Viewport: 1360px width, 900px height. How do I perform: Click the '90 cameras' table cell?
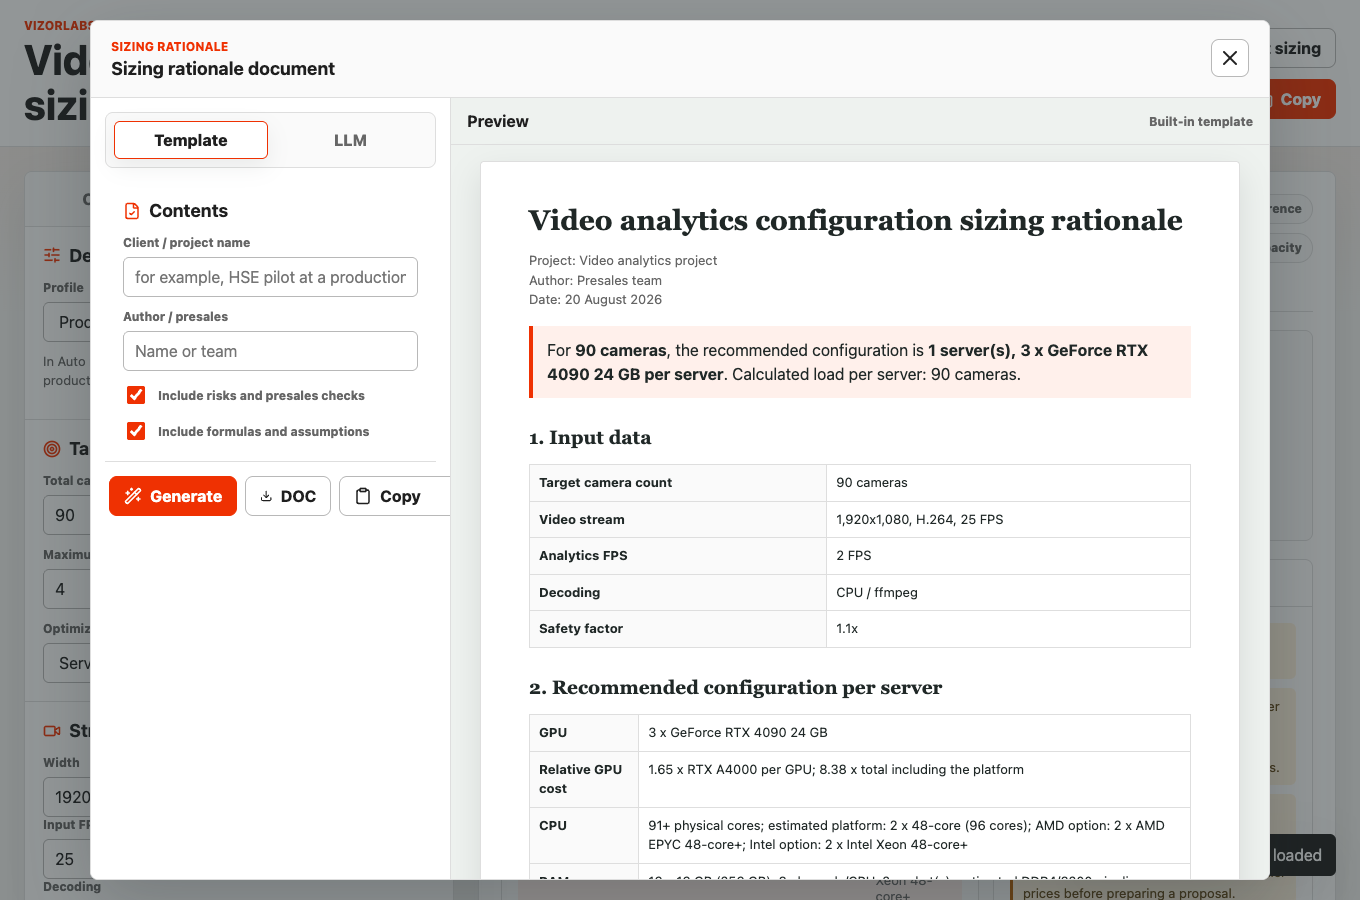tap(1008, 483)
